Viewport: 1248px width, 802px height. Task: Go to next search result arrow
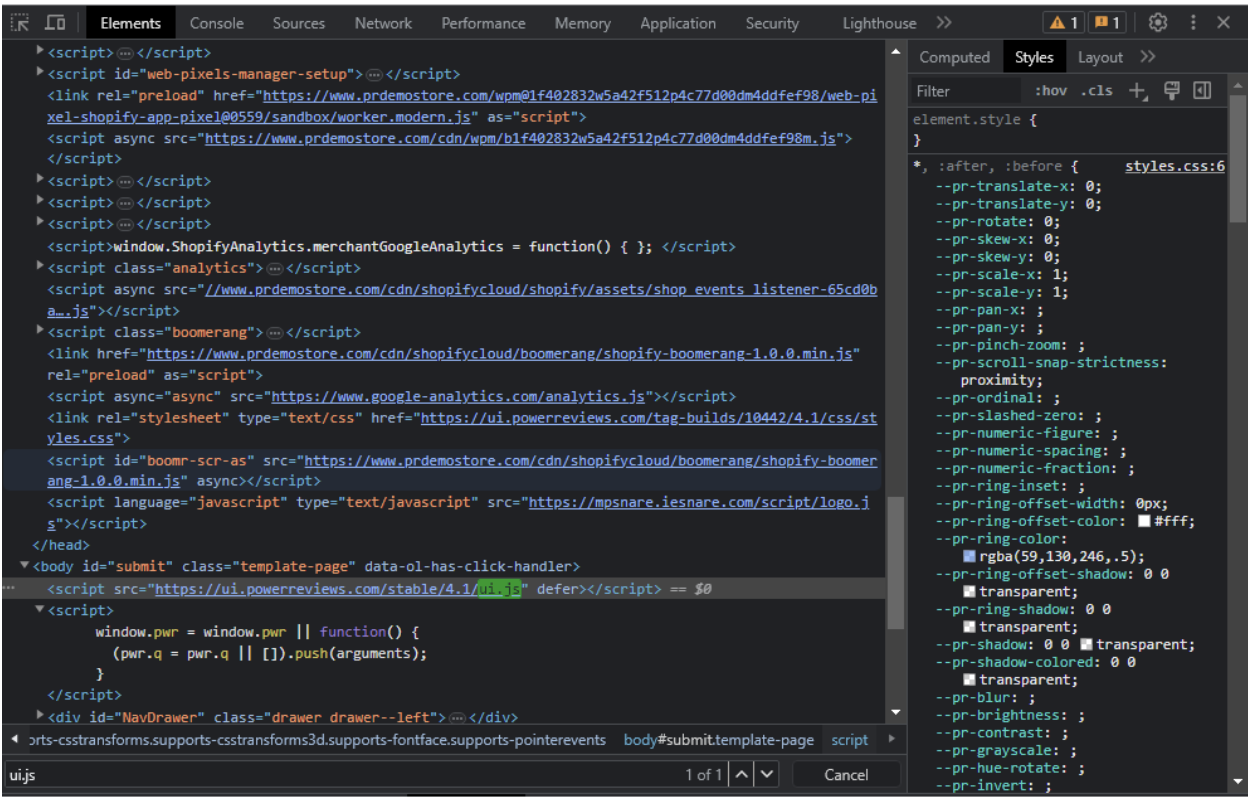766,774
